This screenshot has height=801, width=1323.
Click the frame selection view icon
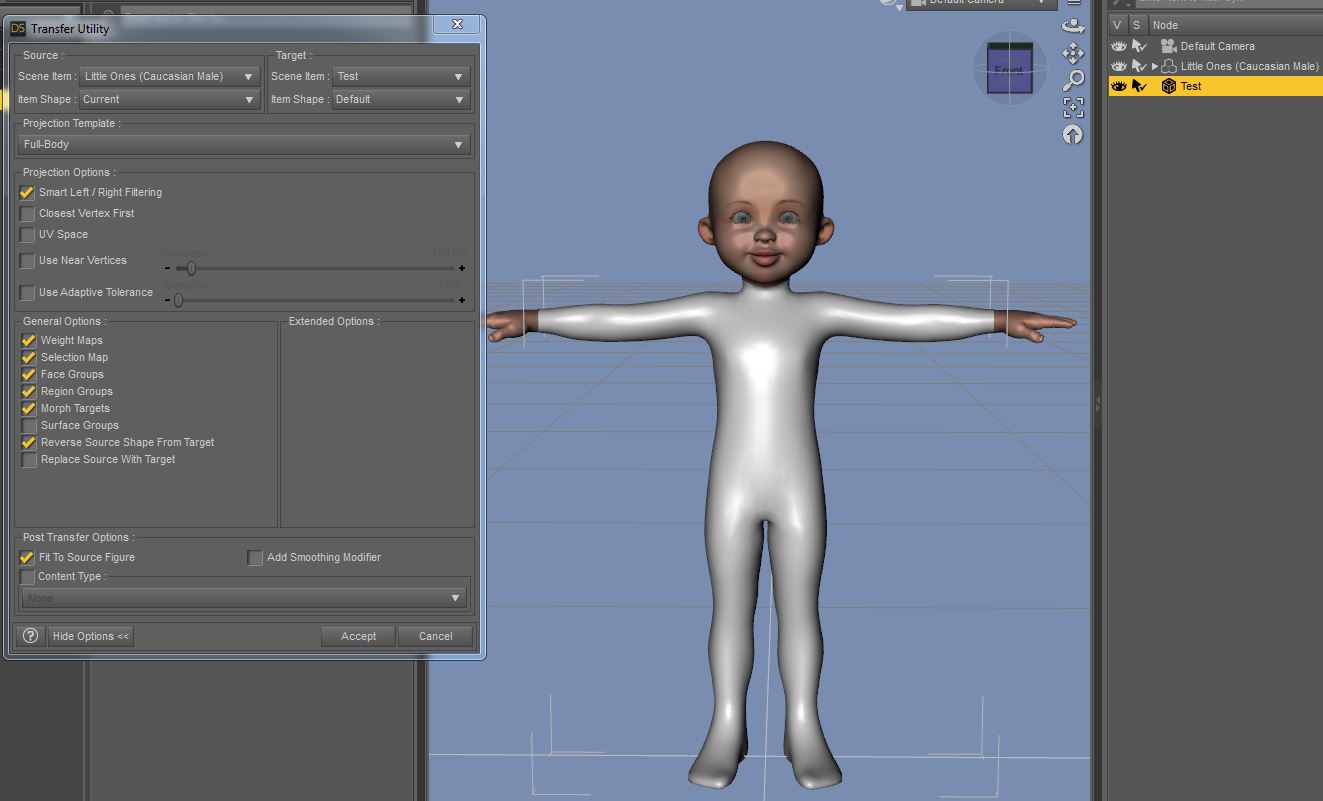[x=1073, y=107]
